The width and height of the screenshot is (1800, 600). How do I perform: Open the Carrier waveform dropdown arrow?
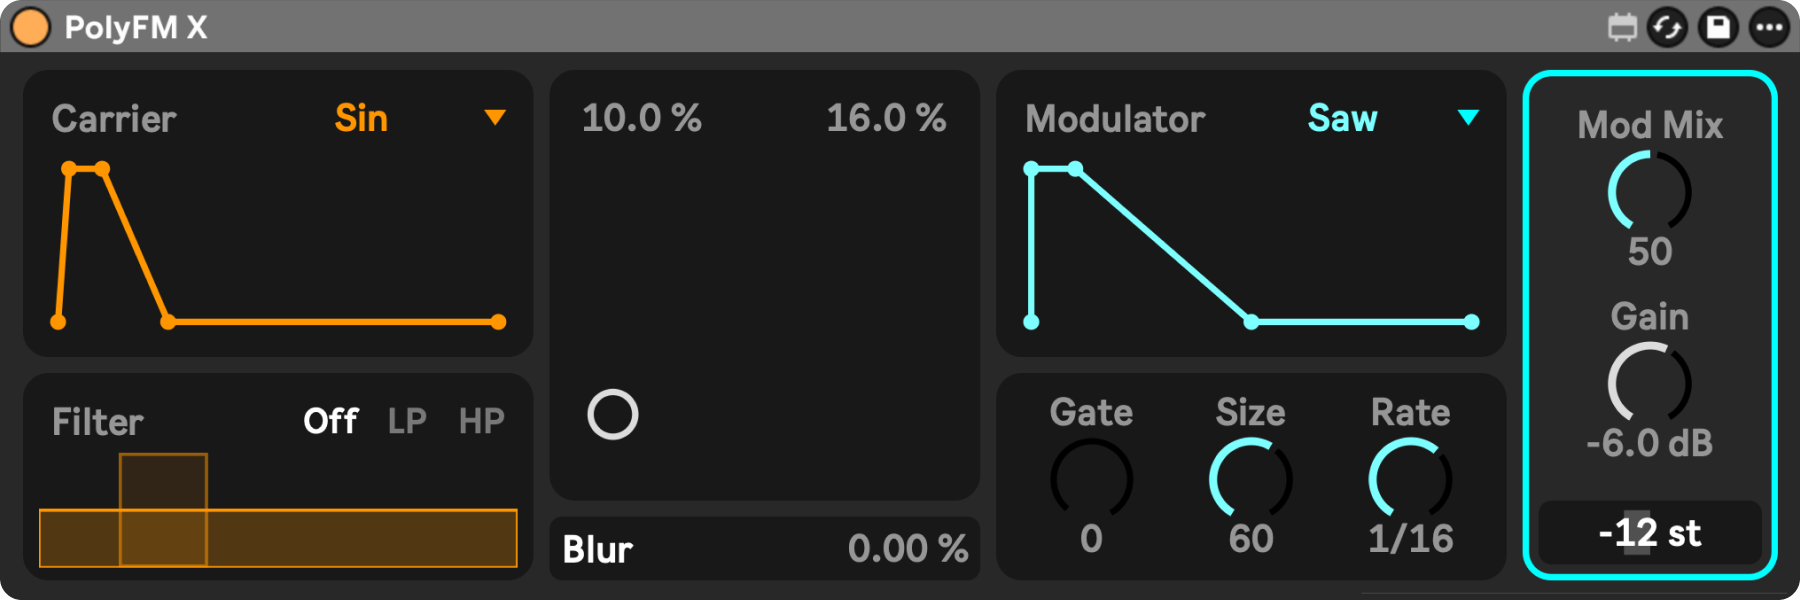(x=494, y=118)
